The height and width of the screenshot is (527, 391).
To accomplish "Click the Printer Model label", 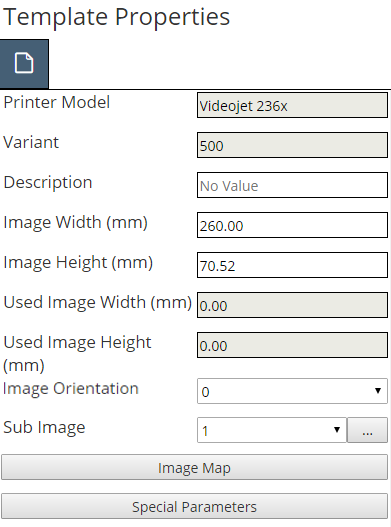I will (56, 102).
